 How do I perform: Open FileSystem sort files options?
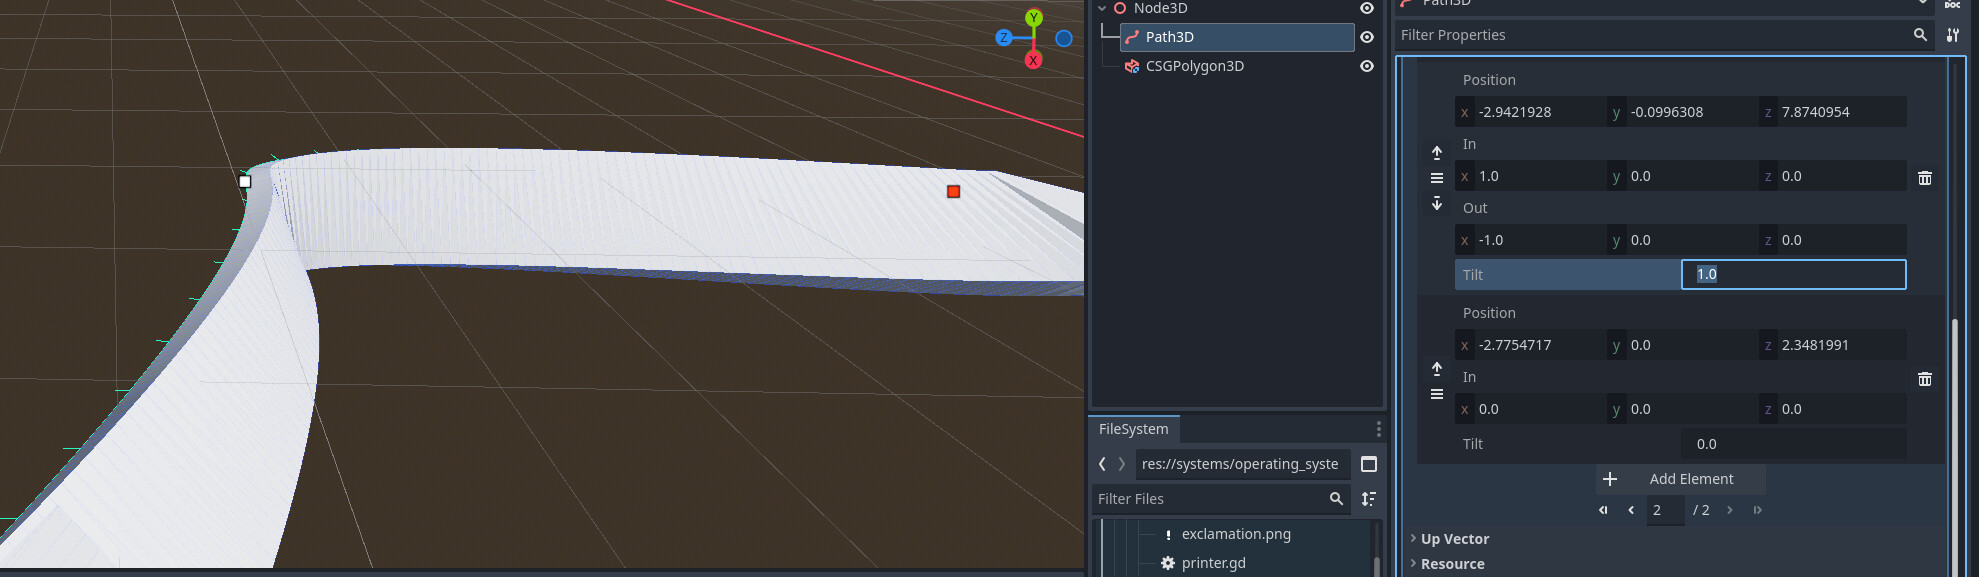coord(1369,499)
